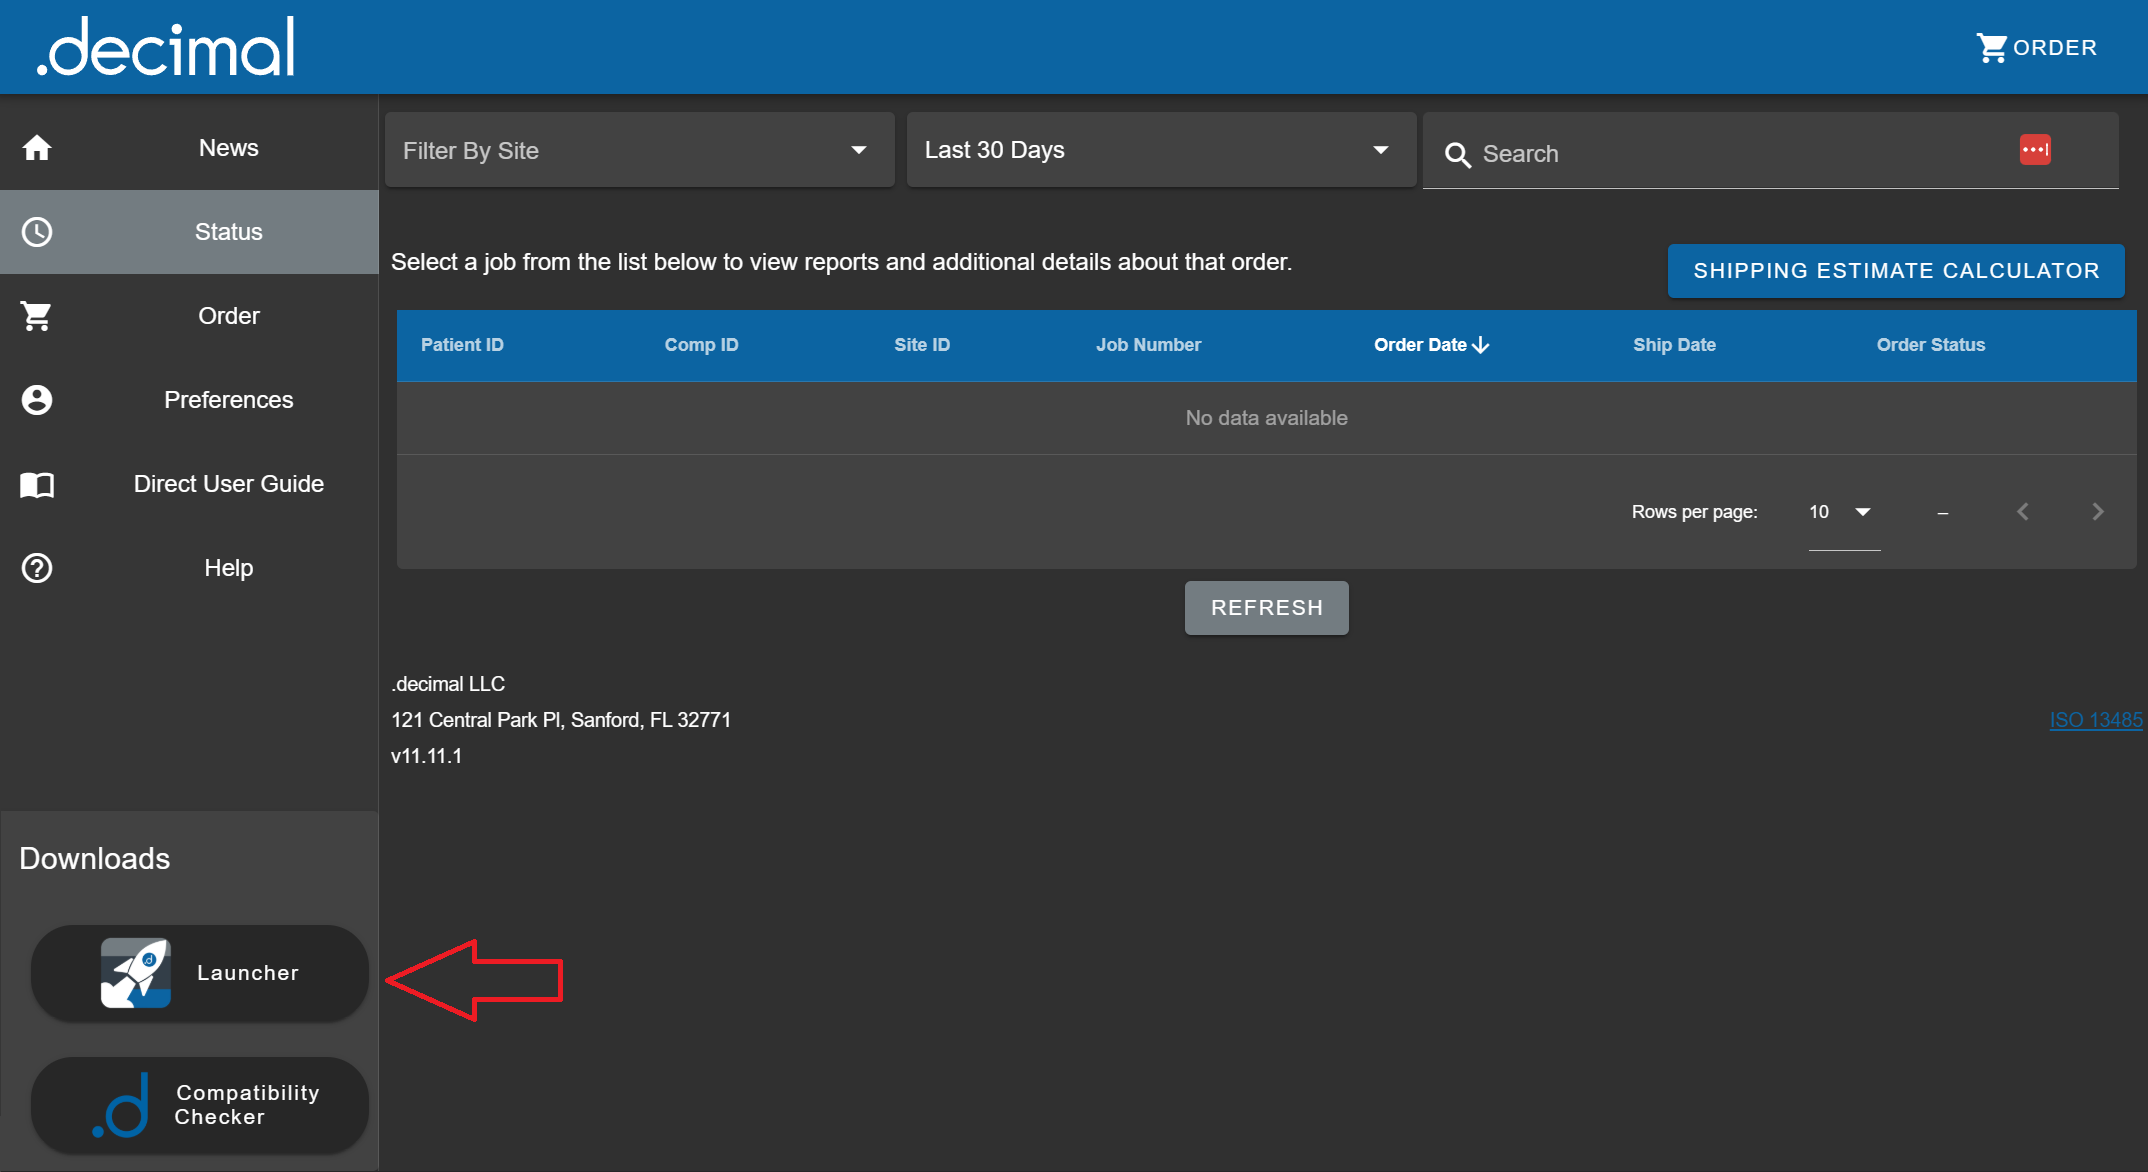
Task: Download the Compatibility Checker
Action: (x=200, y=1105)
